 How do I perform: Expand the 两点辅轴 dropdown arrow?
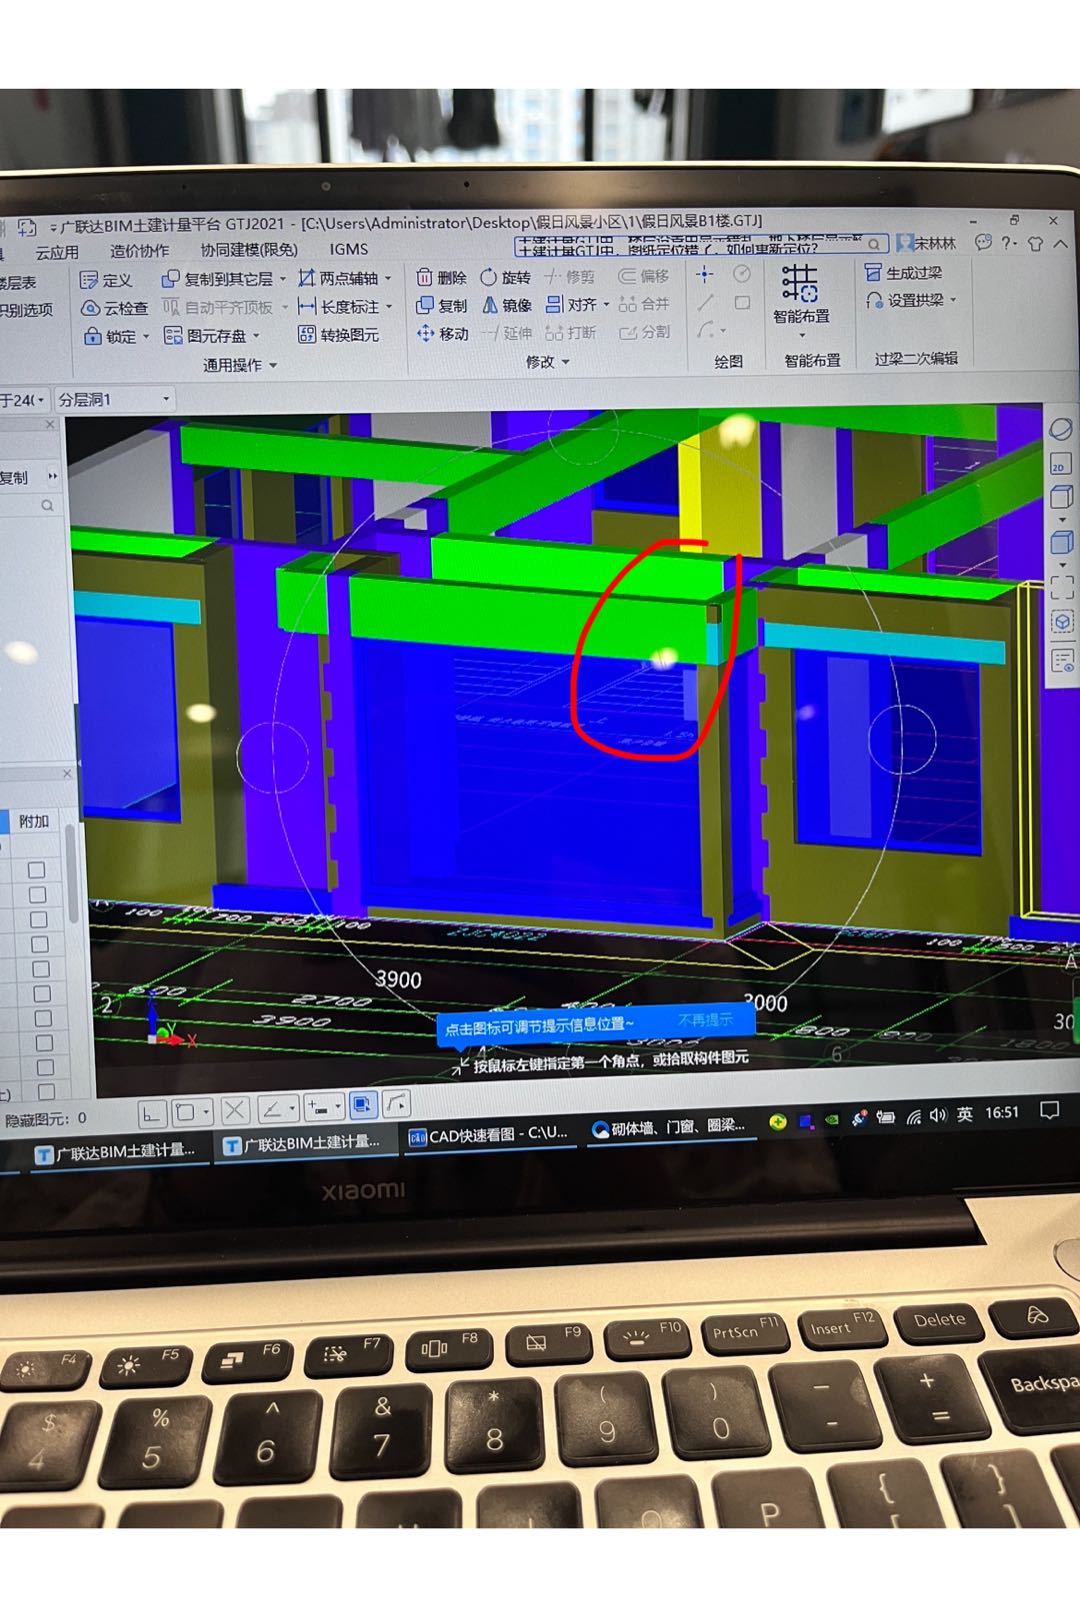(x=388, y=278)
